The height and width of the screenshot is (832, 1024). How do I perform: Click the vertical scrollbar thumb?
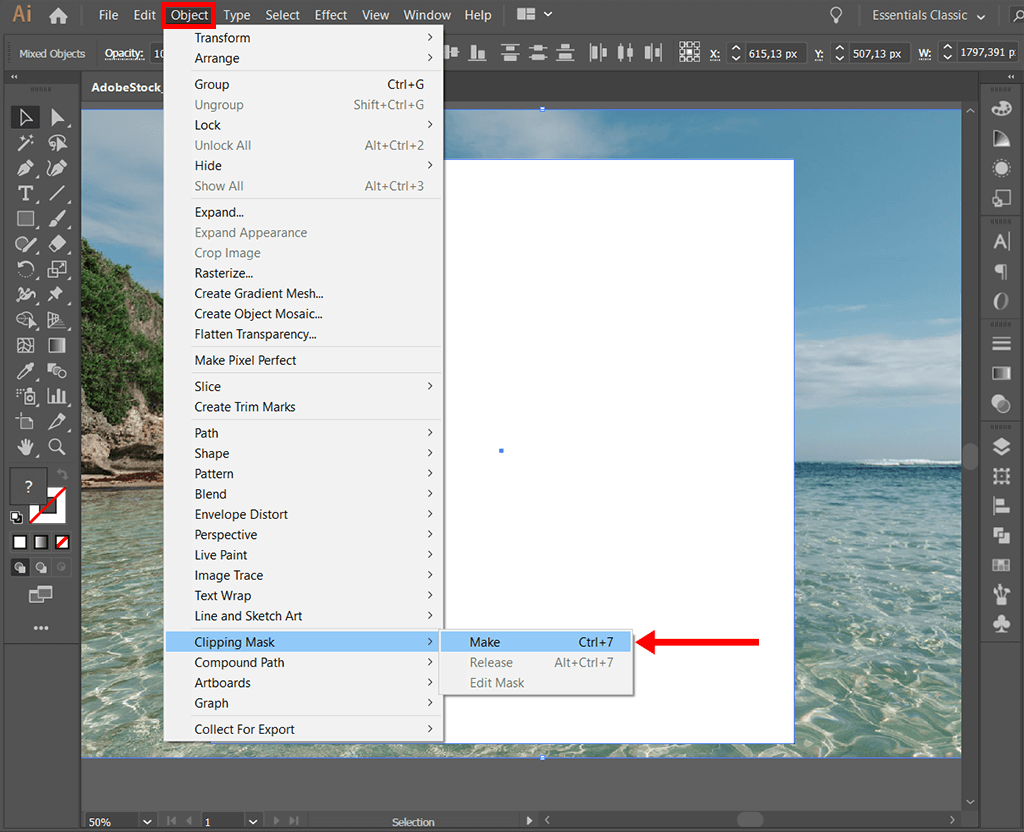pyautogui.click(x=970, y=456)
